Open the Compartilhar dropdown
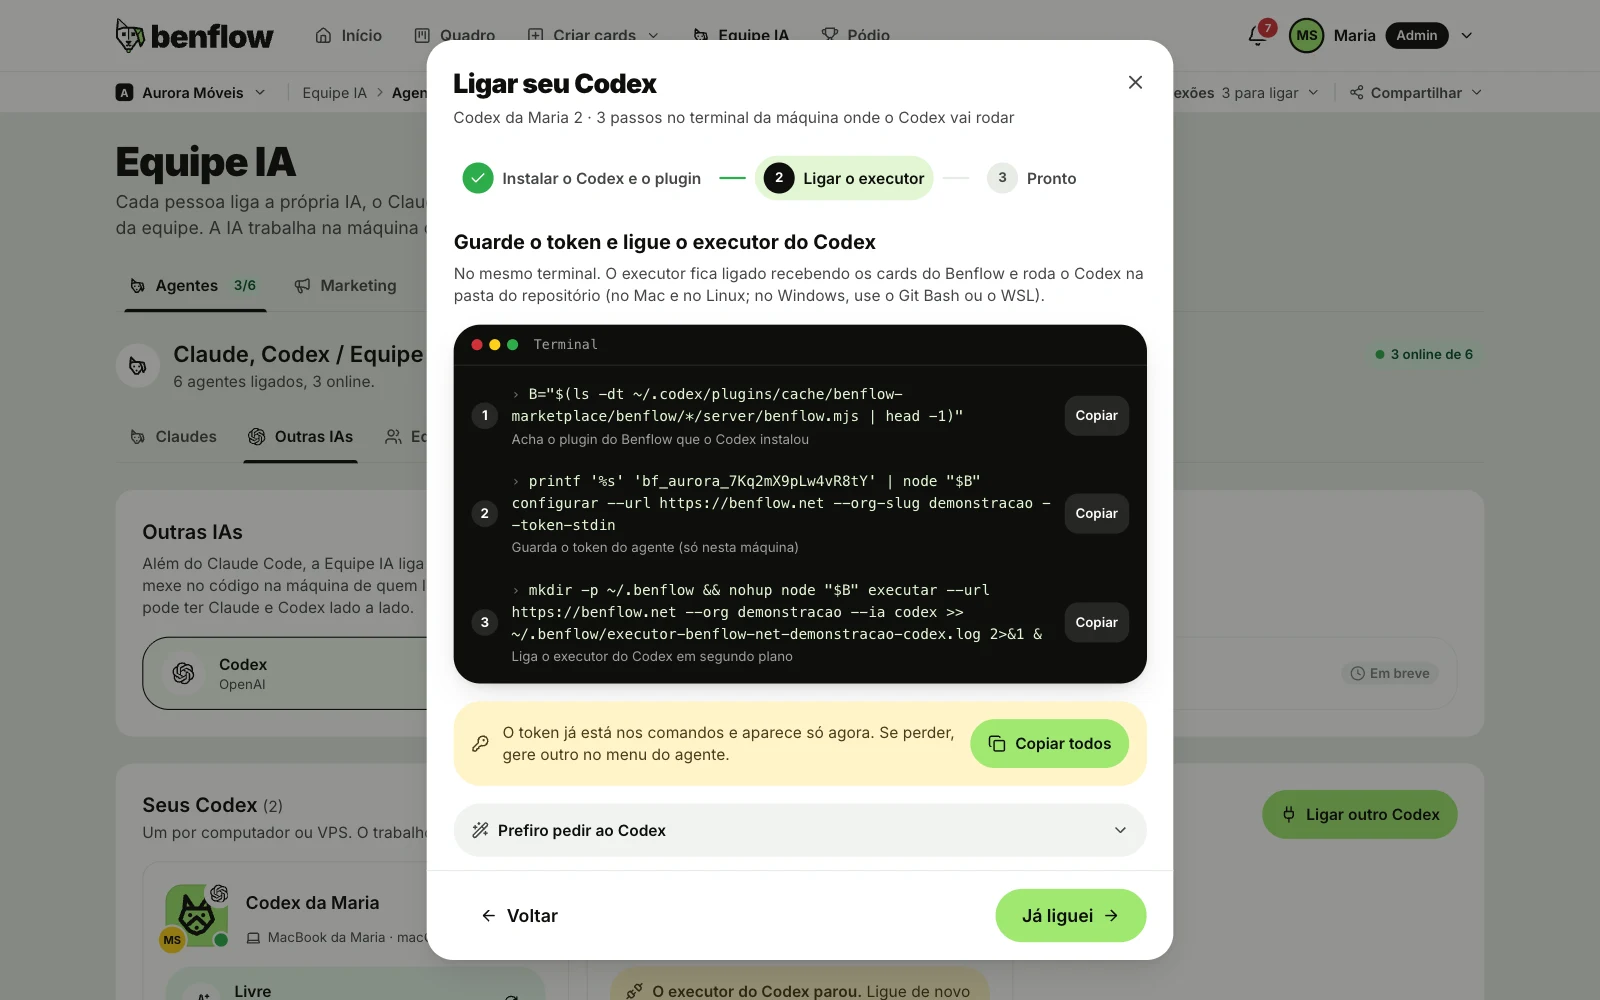Screen dimensions: 1600x1000 coord(1415,93)
